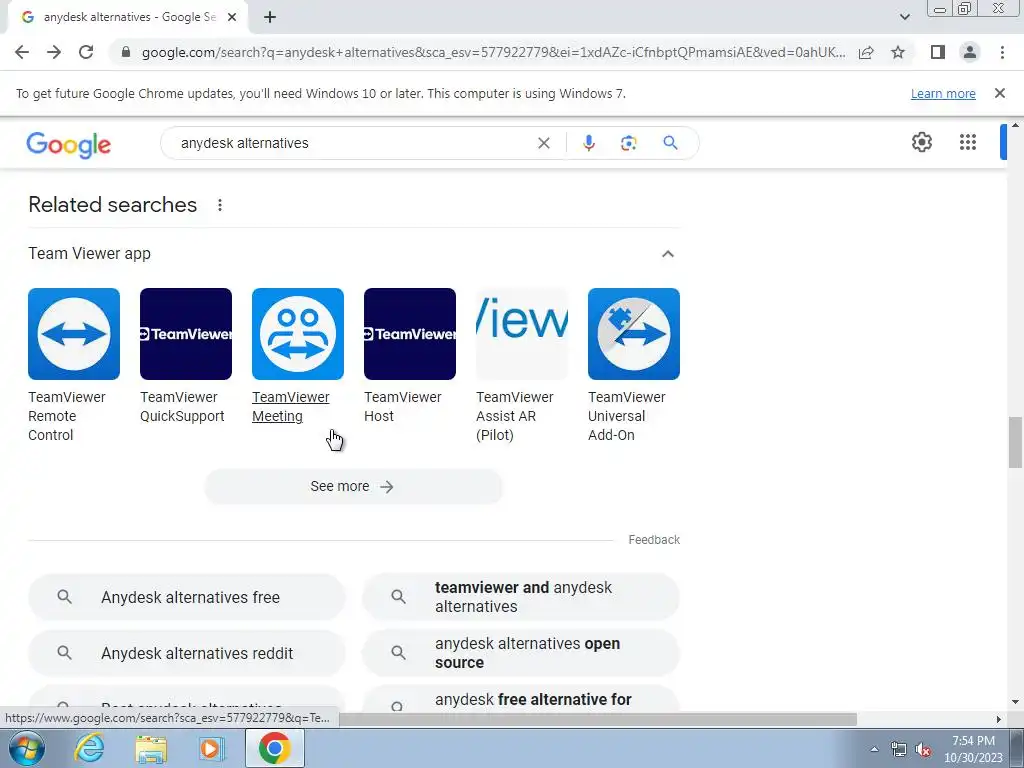
Task: Open Chrome side panel
Action: tap(938, 52)
